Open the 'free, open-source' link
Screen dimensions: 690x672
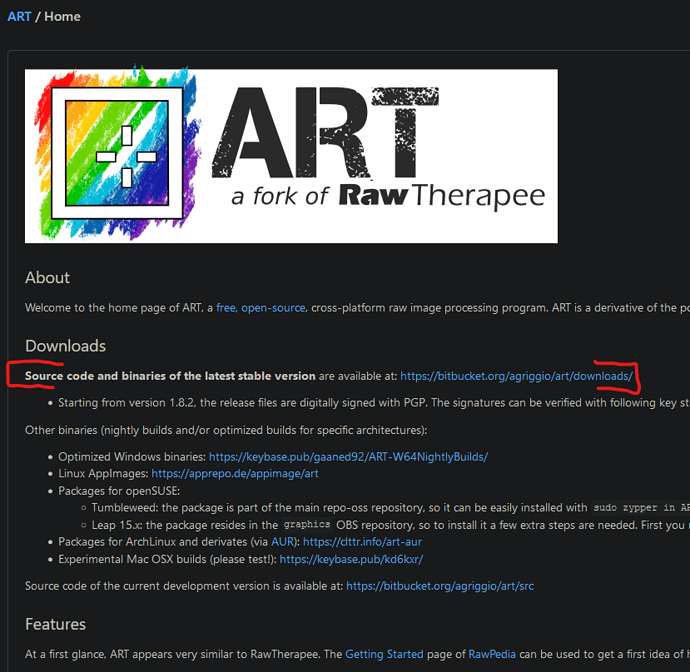coord(261,308)
